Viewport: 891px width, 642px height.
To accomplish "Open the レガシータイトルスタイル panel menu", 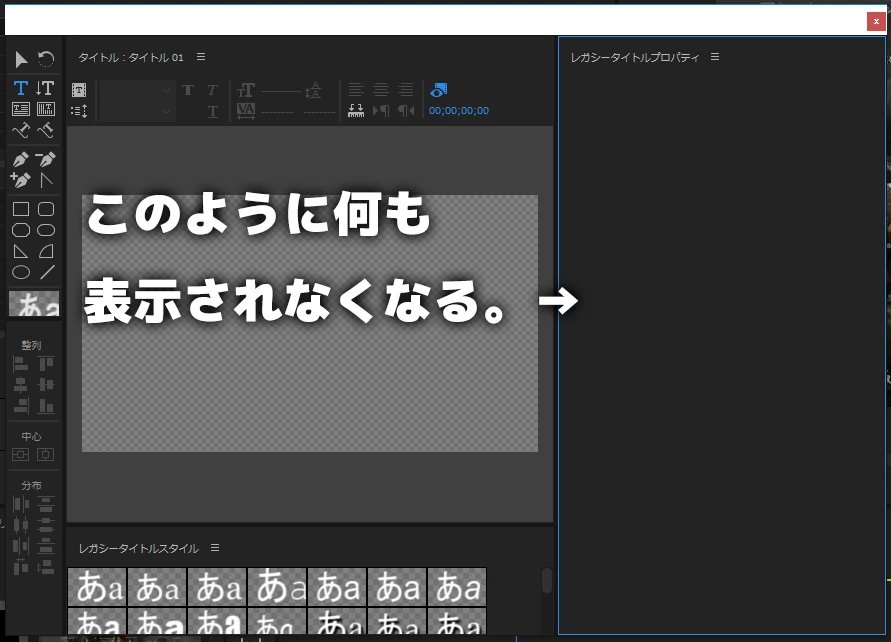I will tap(215, 548).
